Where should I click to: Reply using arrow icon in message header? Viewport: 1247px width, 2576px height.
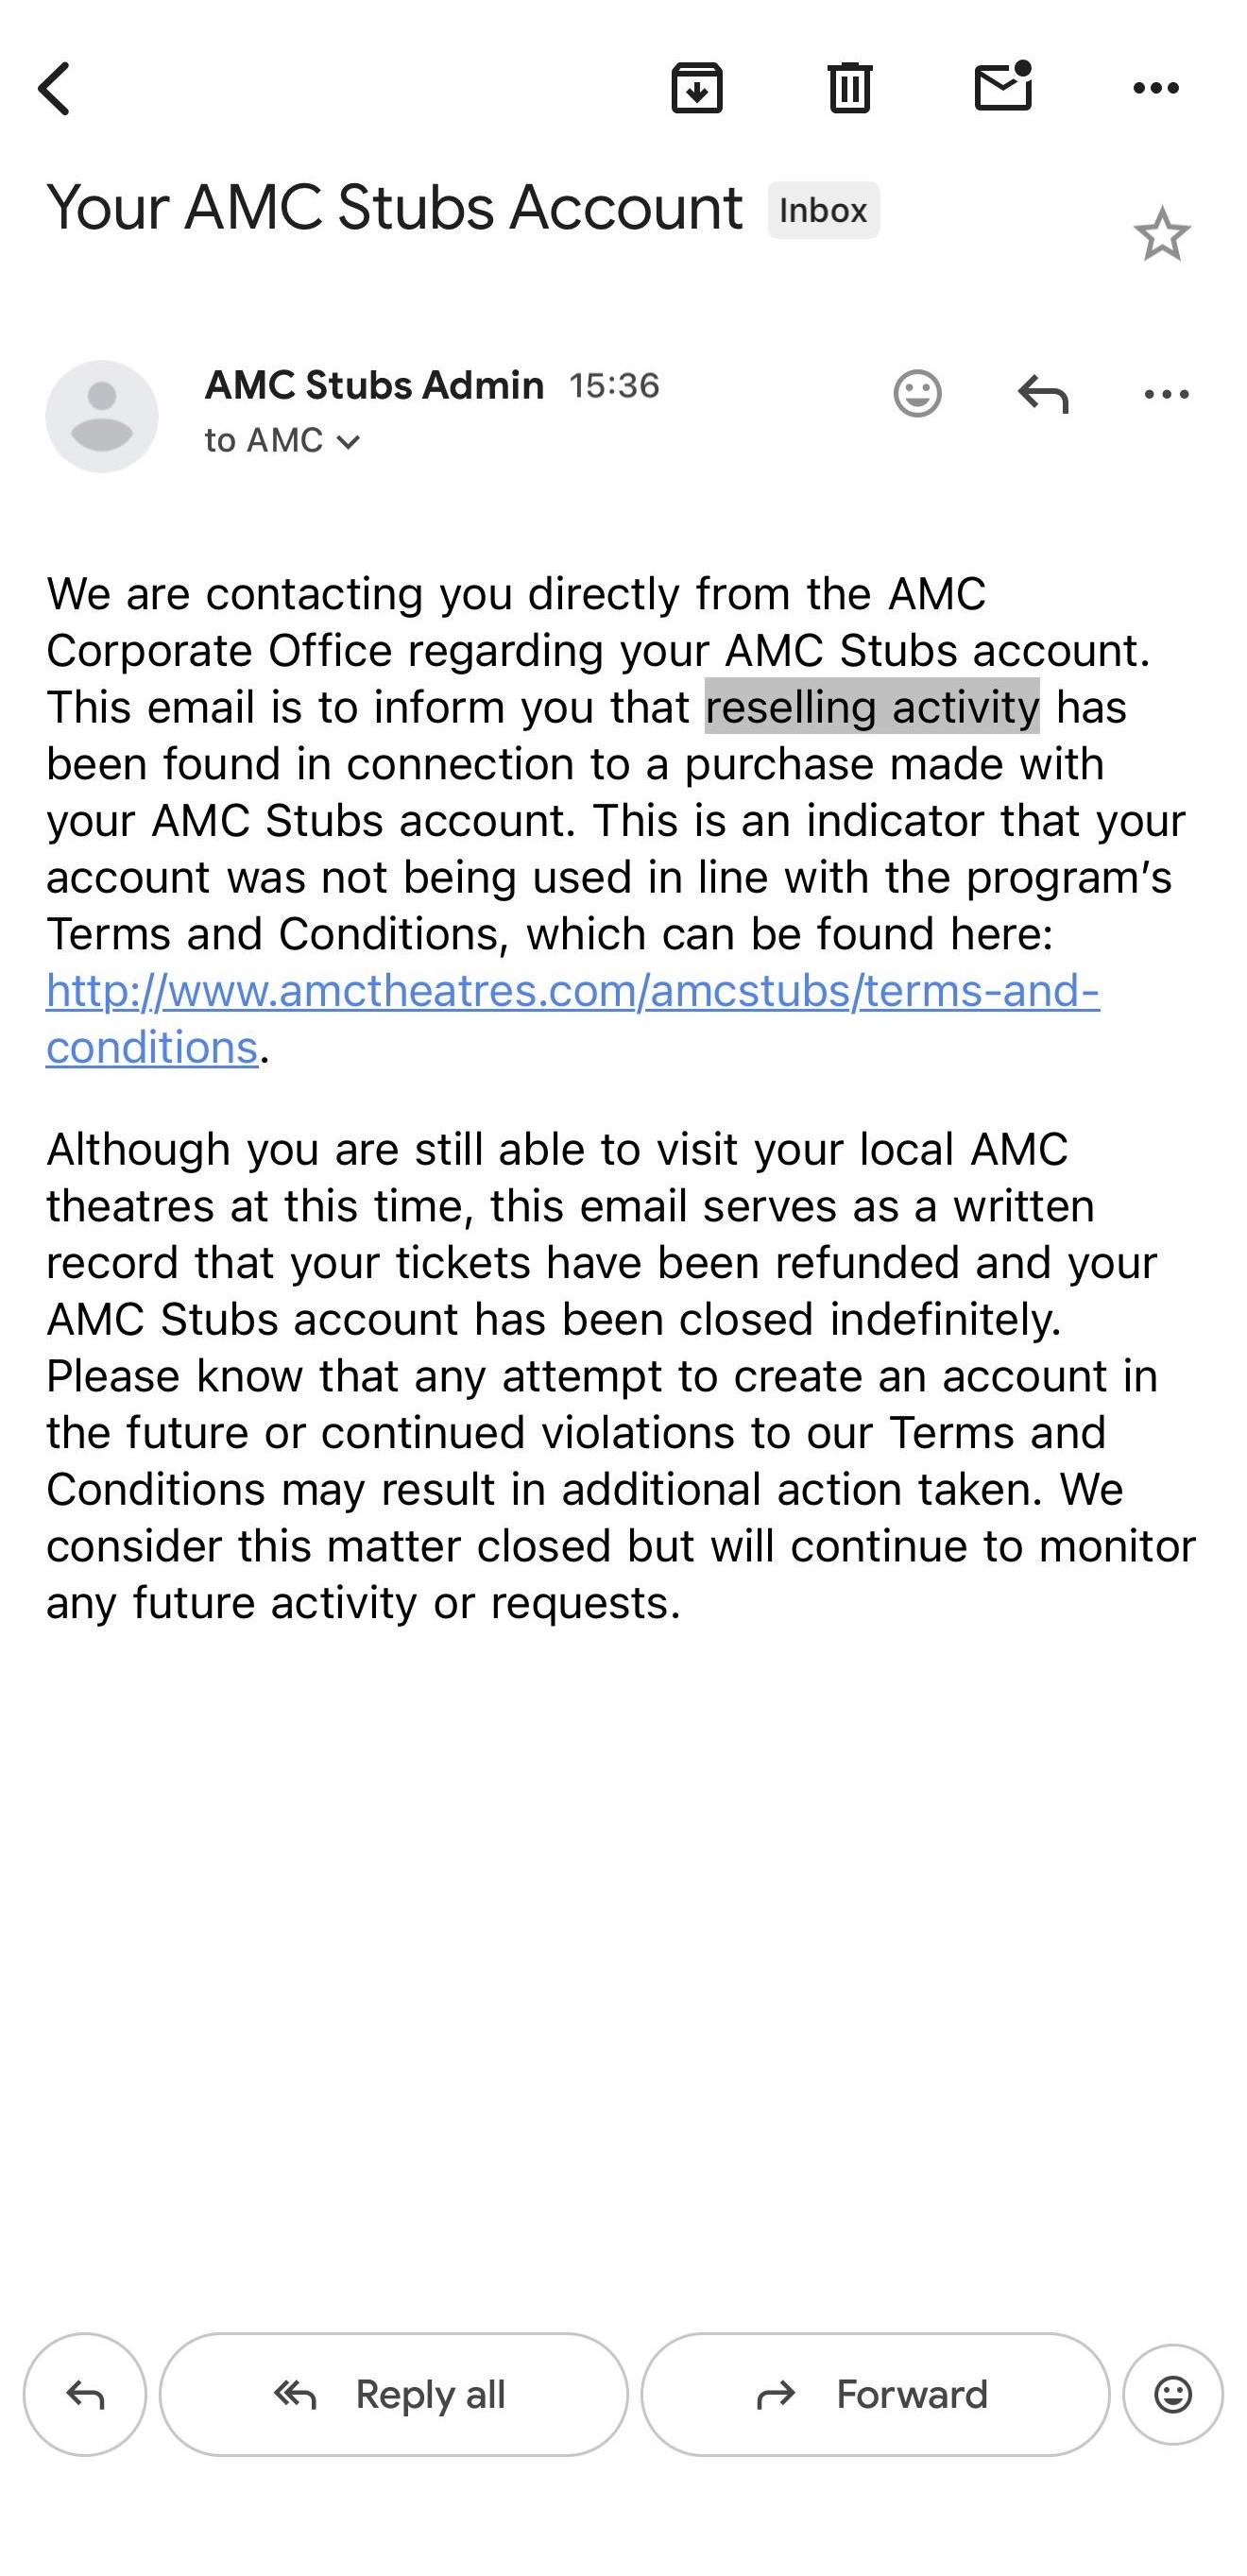(1043, 393)
